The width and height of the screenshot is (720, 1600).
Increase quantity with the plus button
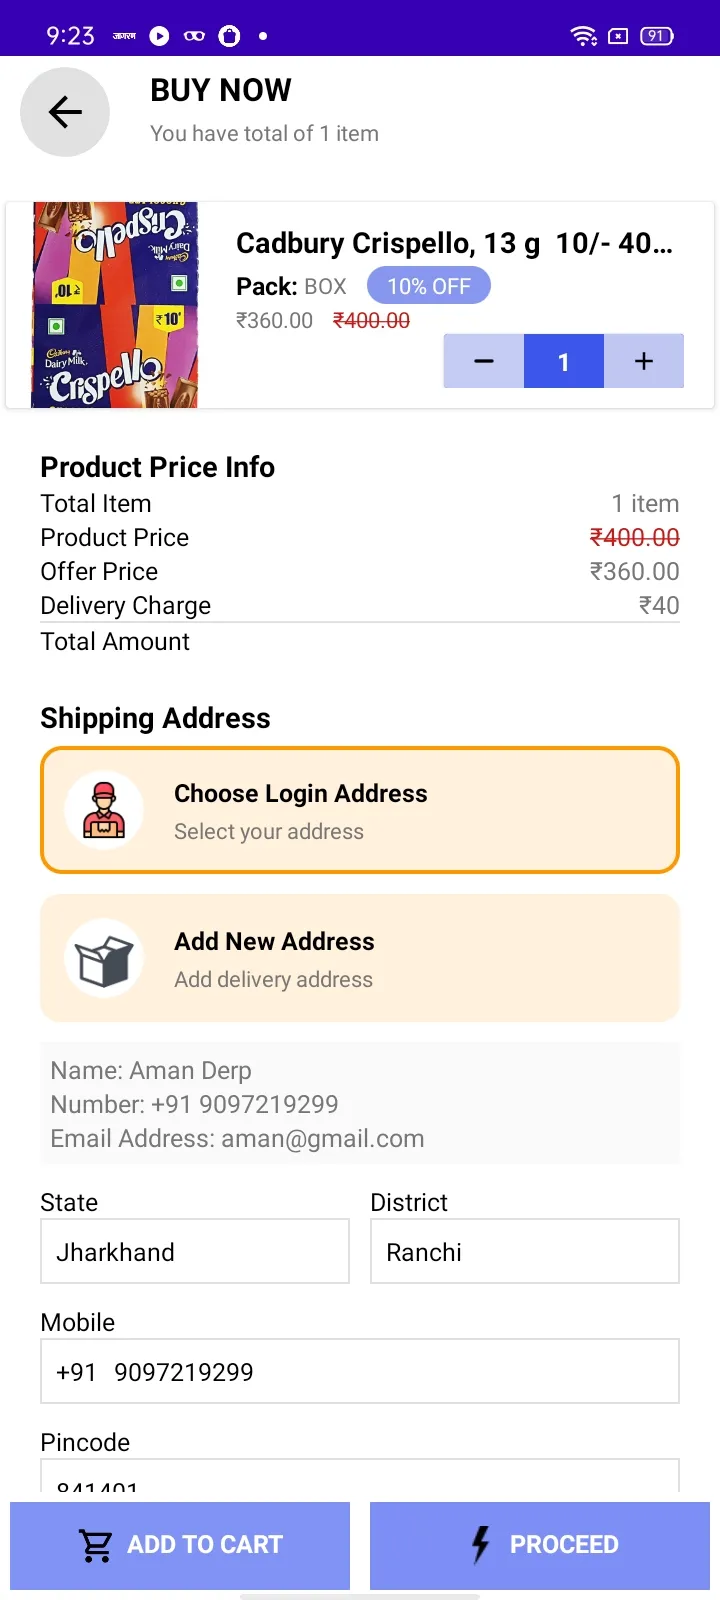(644, 361)
